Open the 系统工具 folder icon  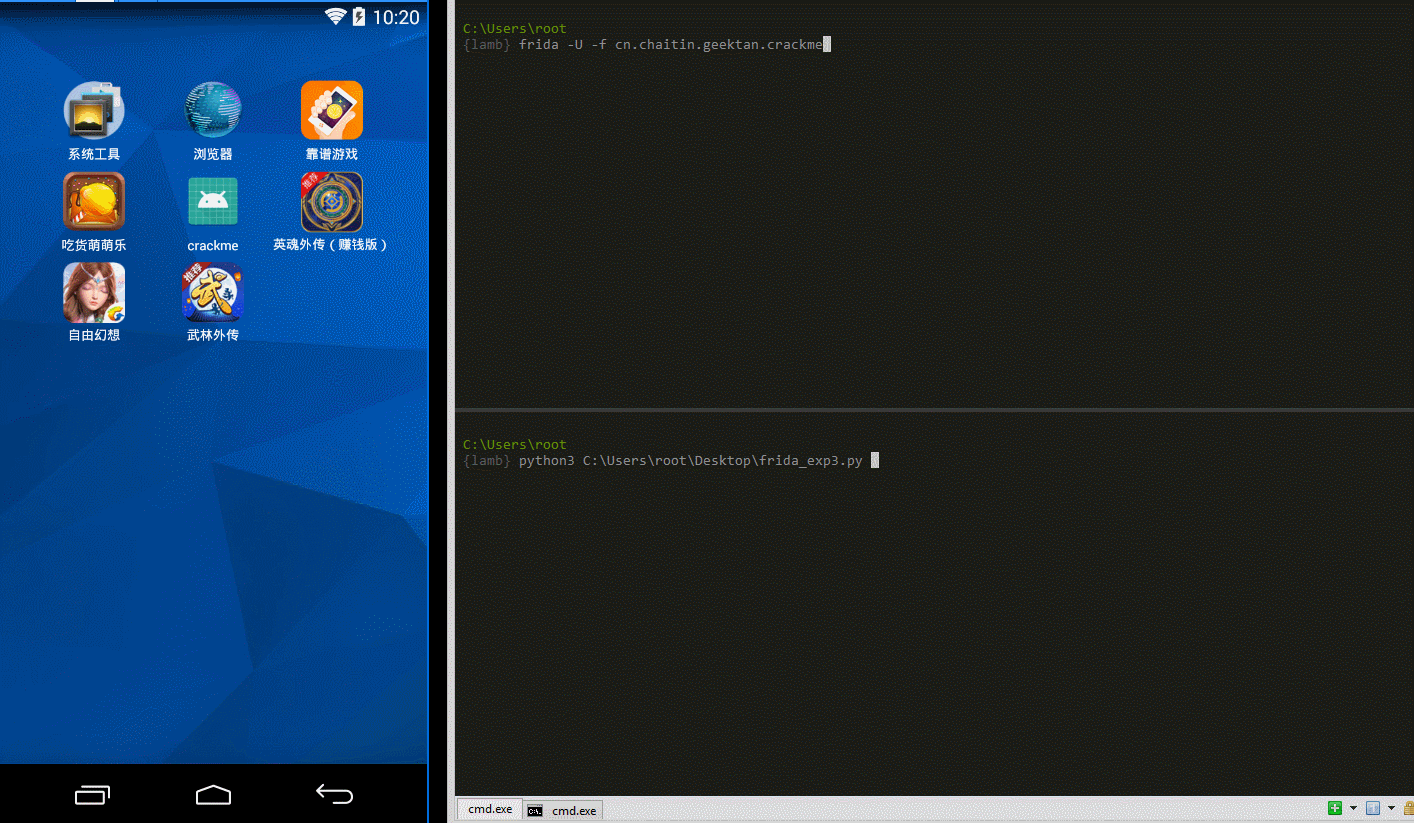click(94, 110)
